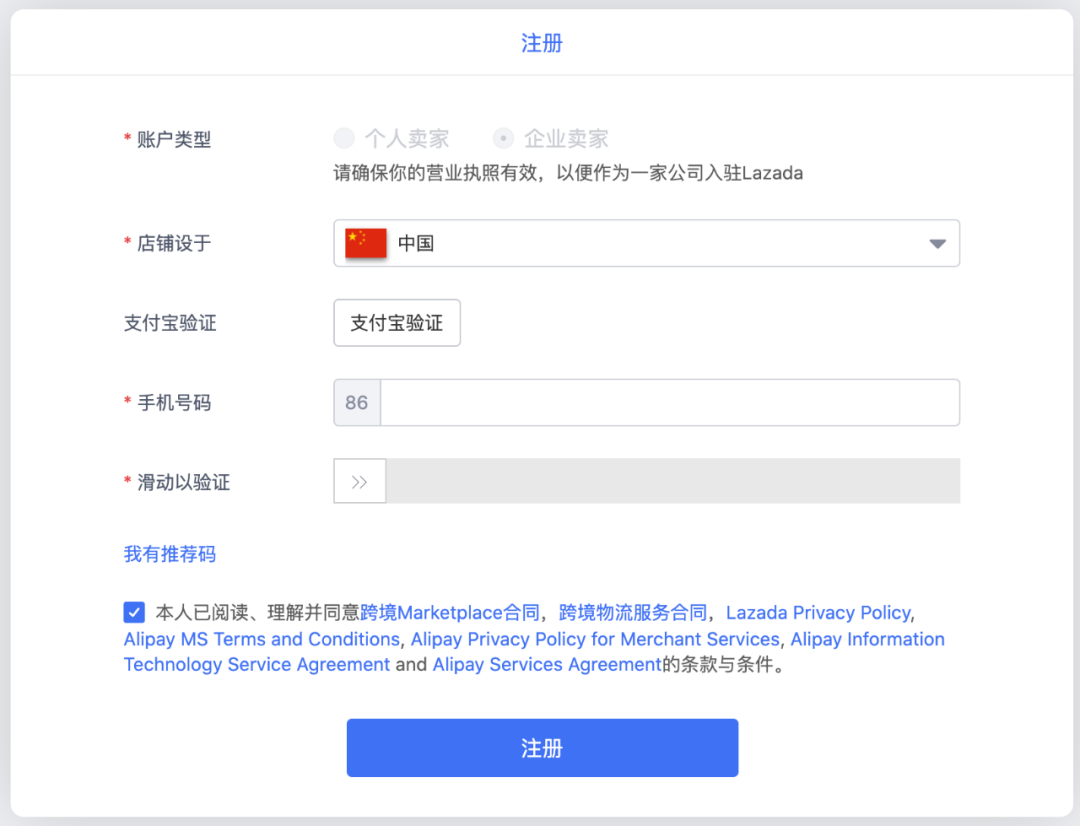Image resolution: width=1080 pixels, height=826 pixels.
Task: Select the 个人卖家 radio button
Action: [x=345, y=138]
